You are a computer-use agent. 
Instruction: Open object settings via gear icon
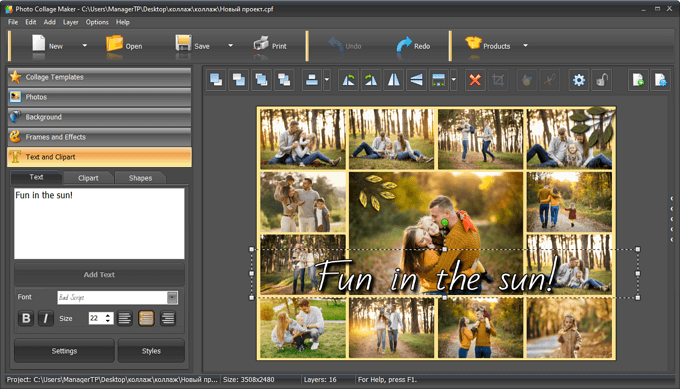click(579, 80)
